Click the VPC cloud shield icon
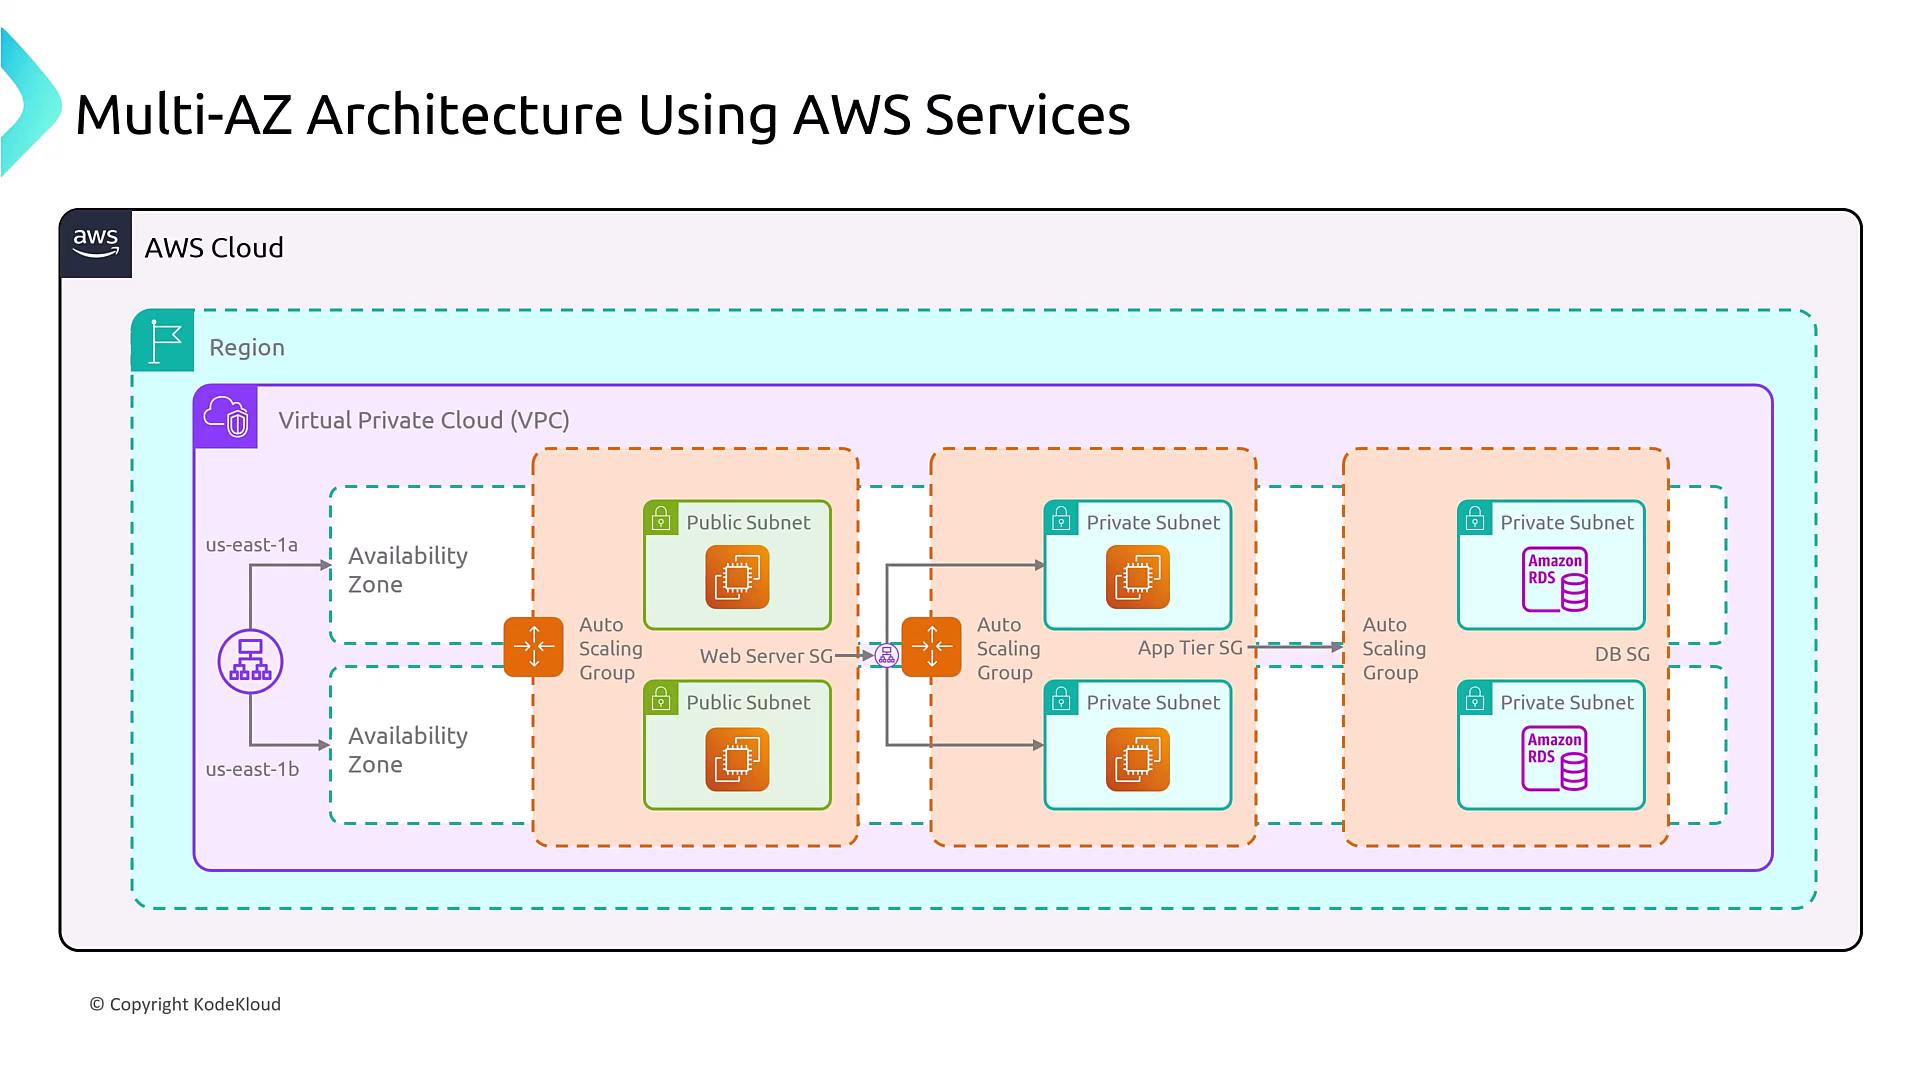Screen dimensions: 1920x1080 pyautogui.click(x=226, y=416)
